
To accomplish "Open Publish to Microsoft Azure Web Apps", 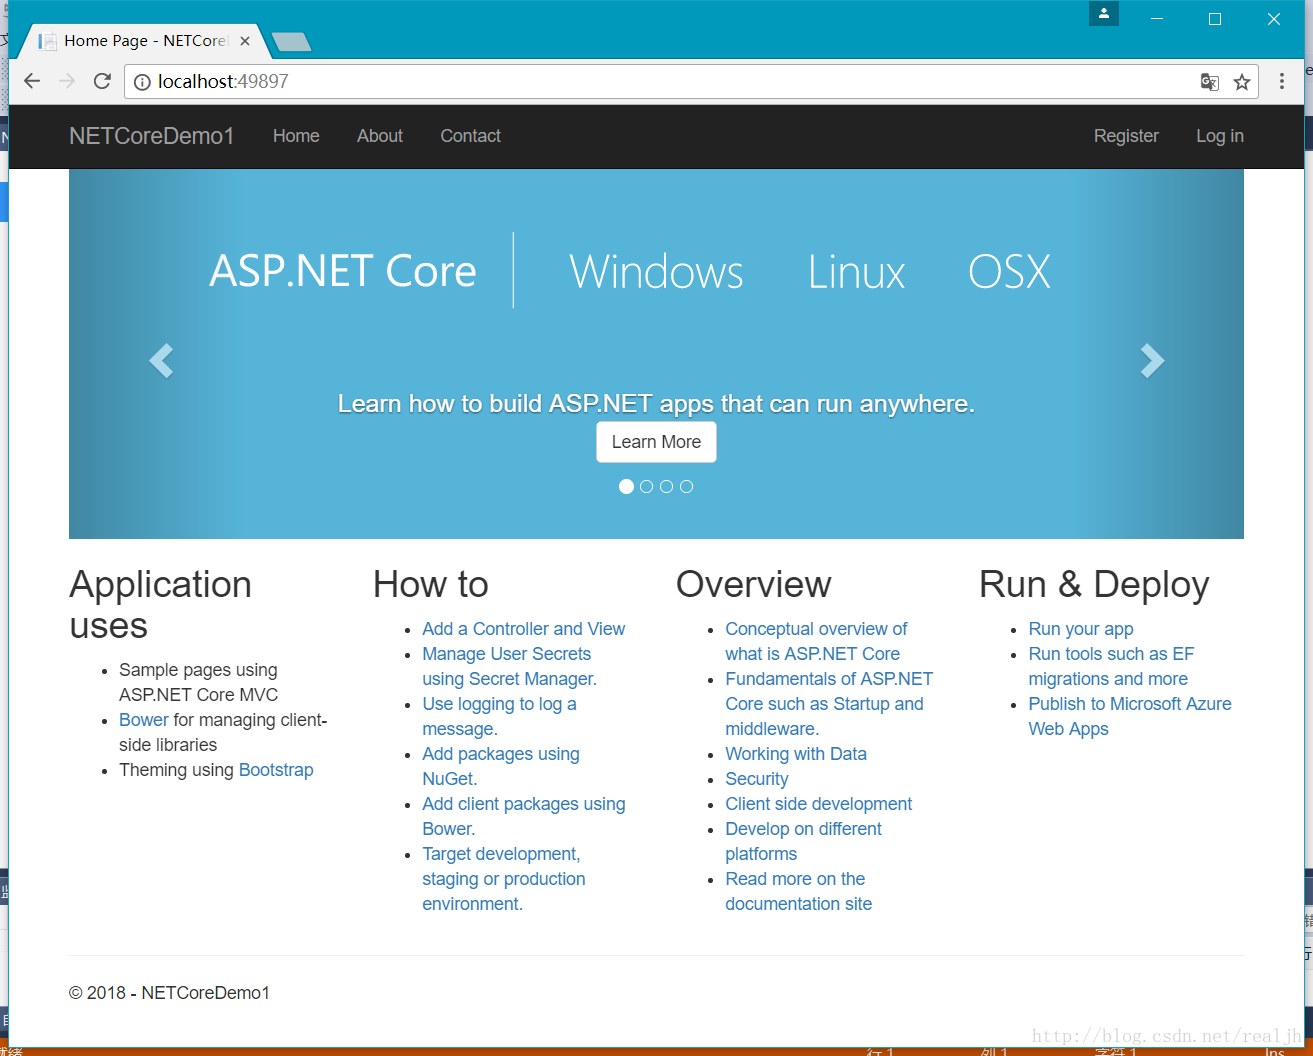I will click(x=1130, y=716).
